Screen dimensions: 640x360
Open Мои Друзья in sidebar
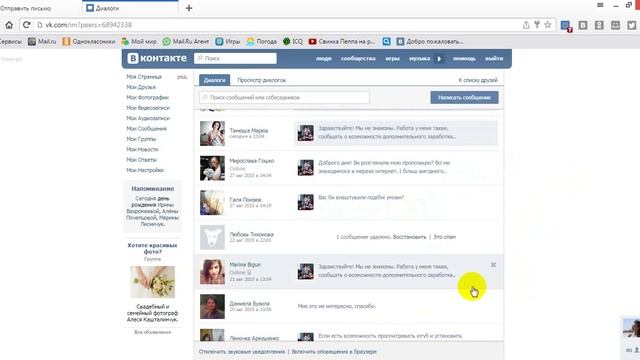tap(141, 87)
